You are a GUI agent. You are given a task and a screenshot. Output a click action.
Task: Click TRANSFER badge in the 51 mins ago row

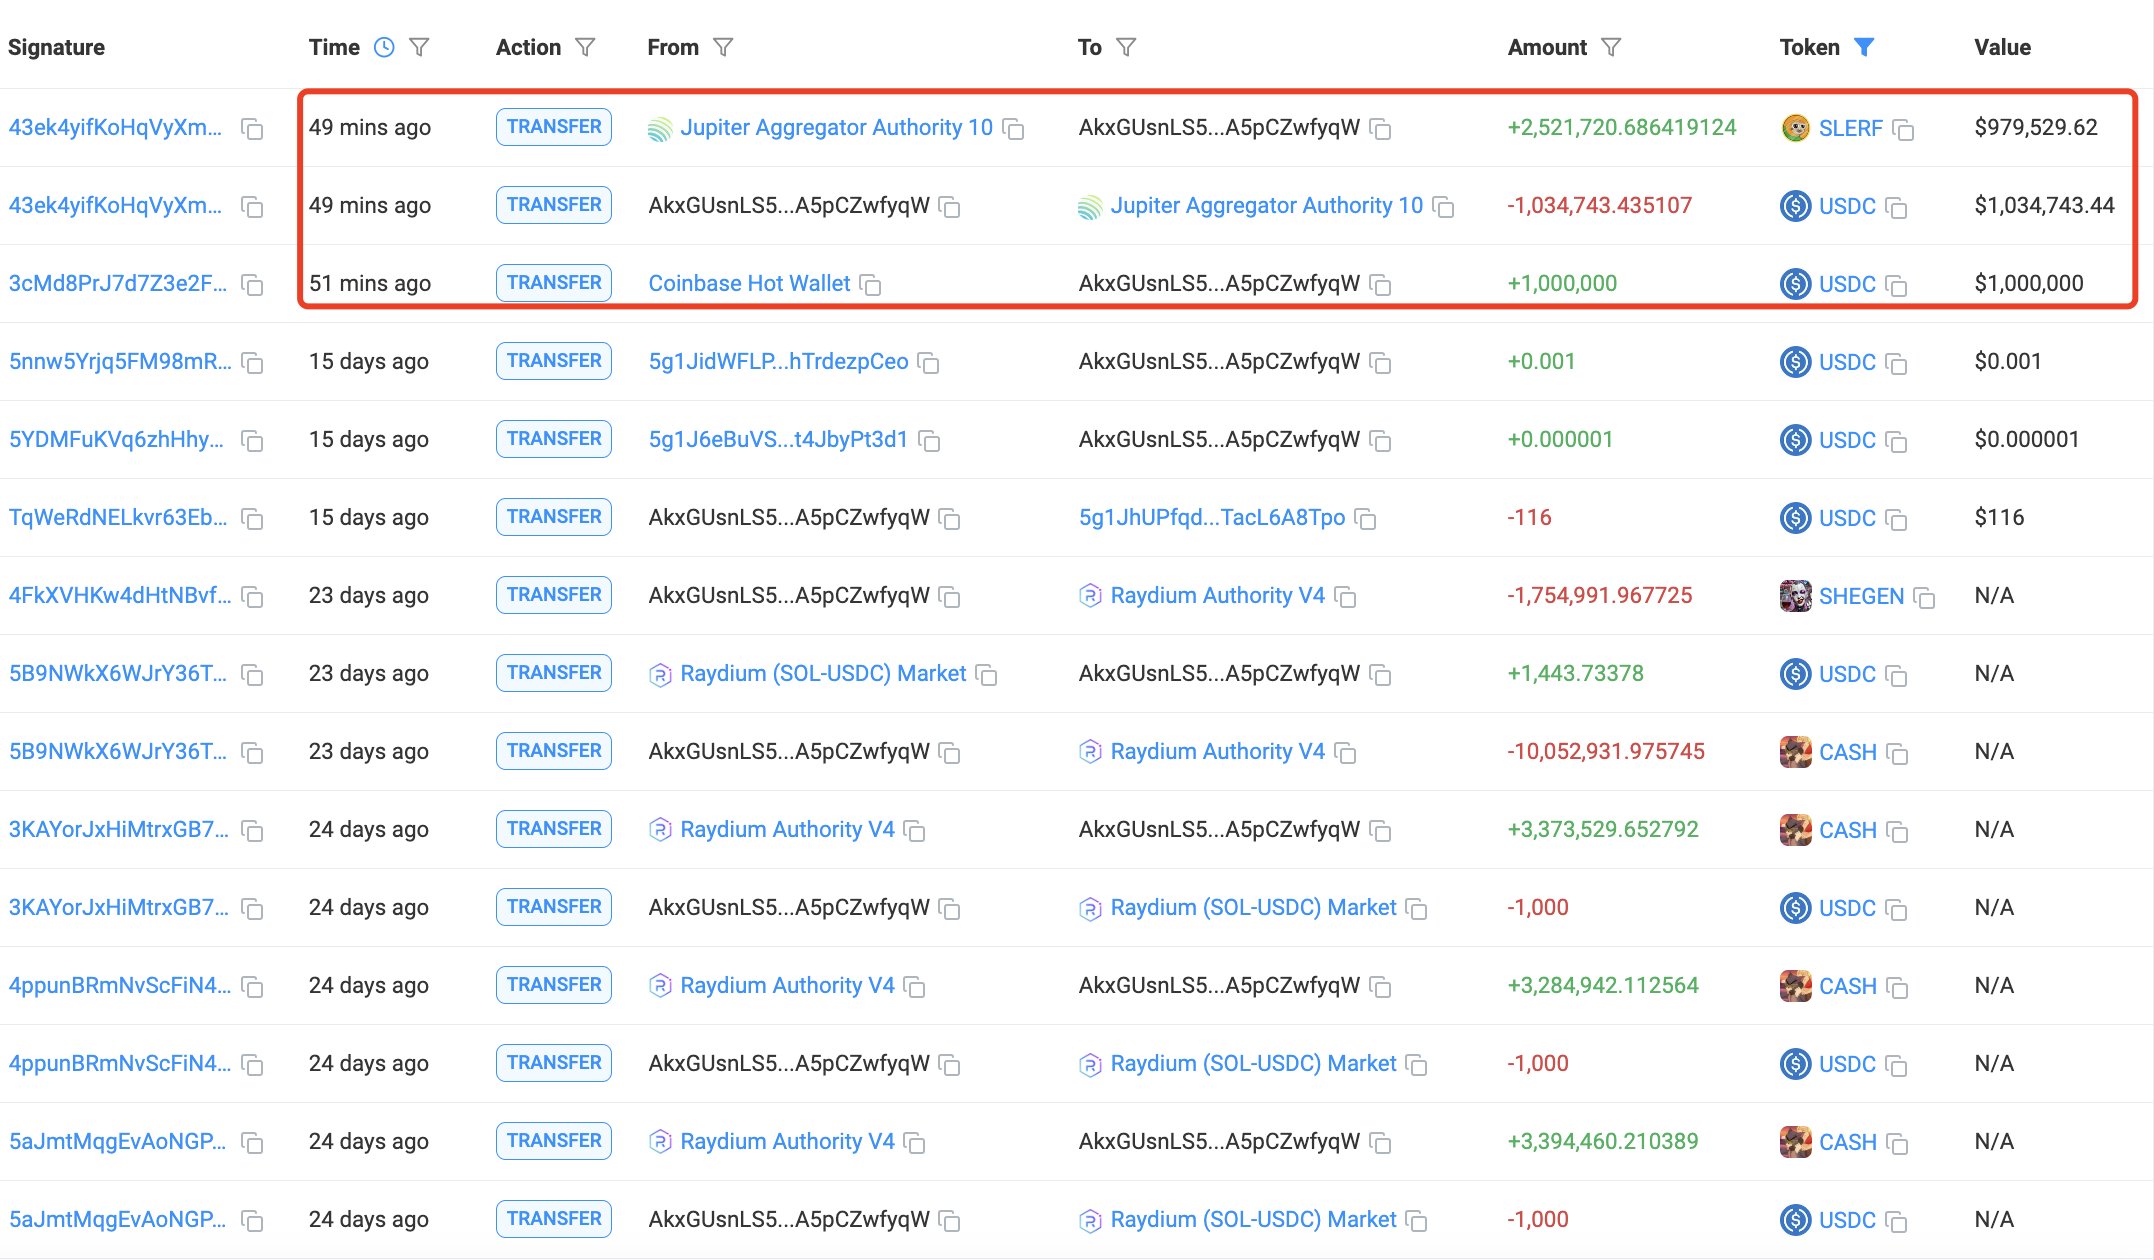(x=554, y=283)
